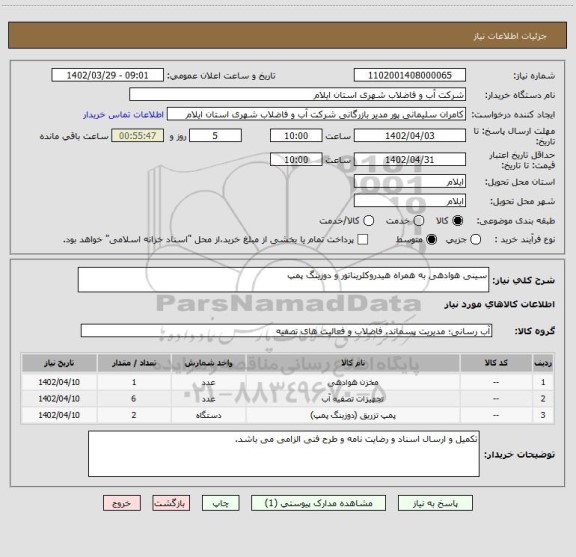
Task: Click request creator field کامران سلیمانی پور
Action: 316,115
